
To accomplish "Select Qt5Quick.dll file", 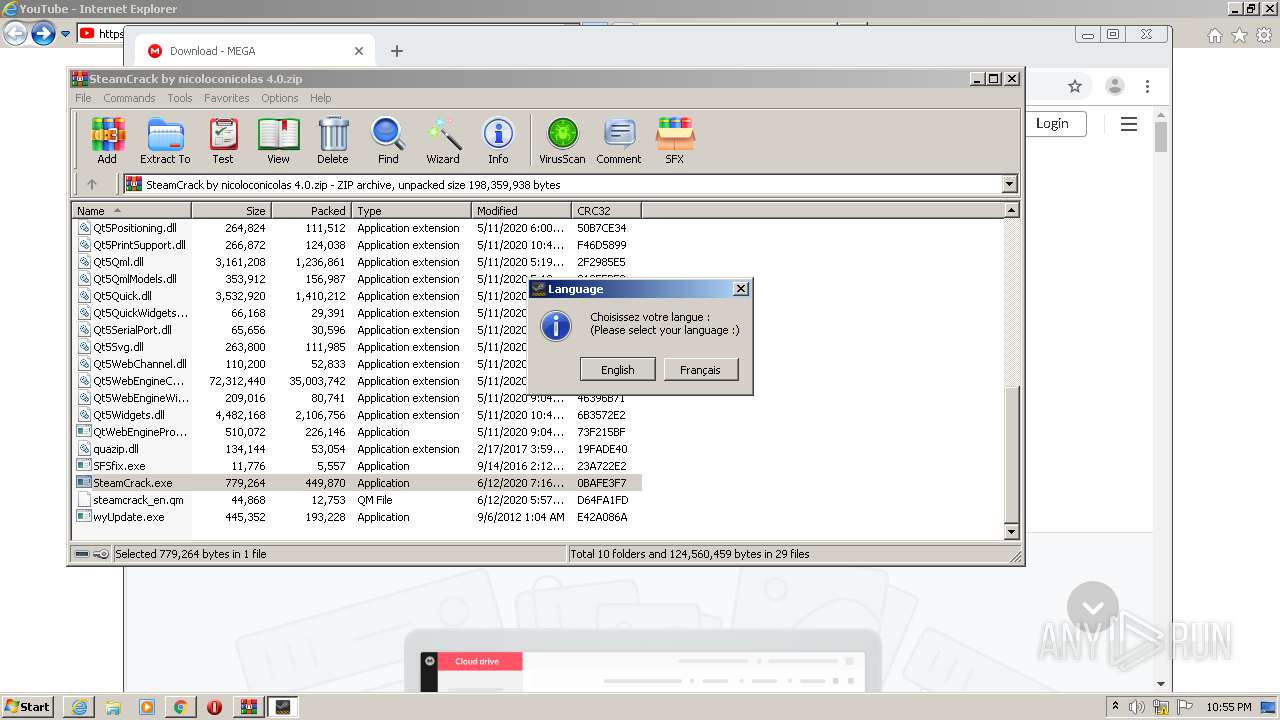I will [x=122, y=296].
